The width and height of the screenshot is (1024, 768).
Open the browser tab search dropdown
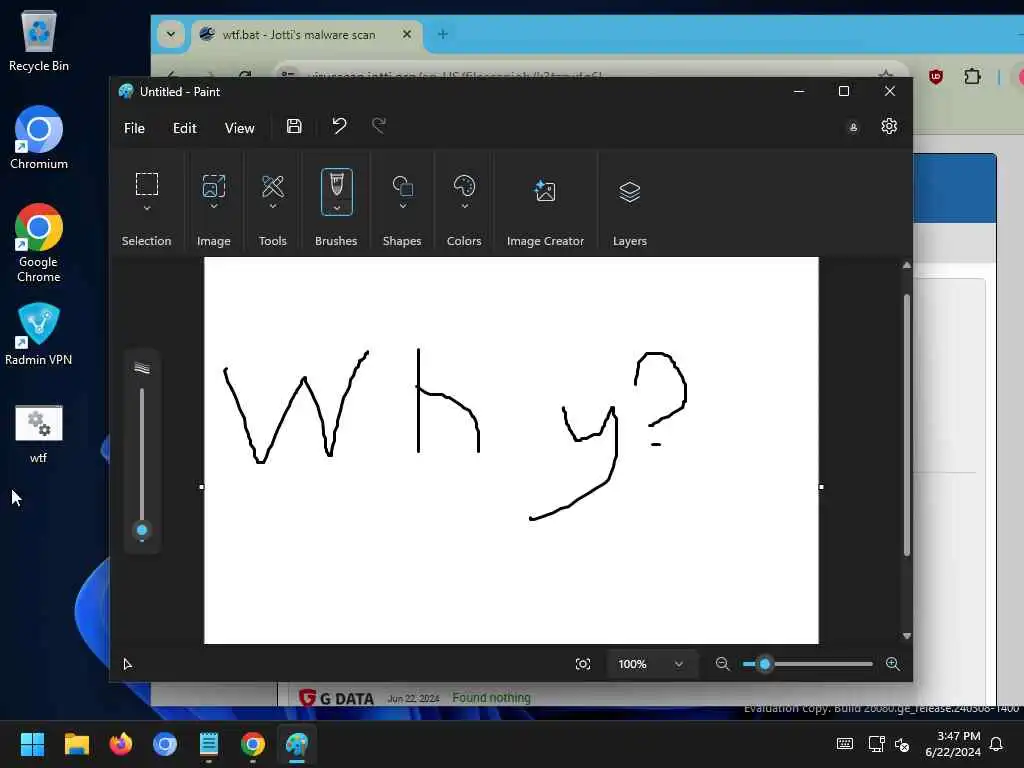[x=170, y=34]
